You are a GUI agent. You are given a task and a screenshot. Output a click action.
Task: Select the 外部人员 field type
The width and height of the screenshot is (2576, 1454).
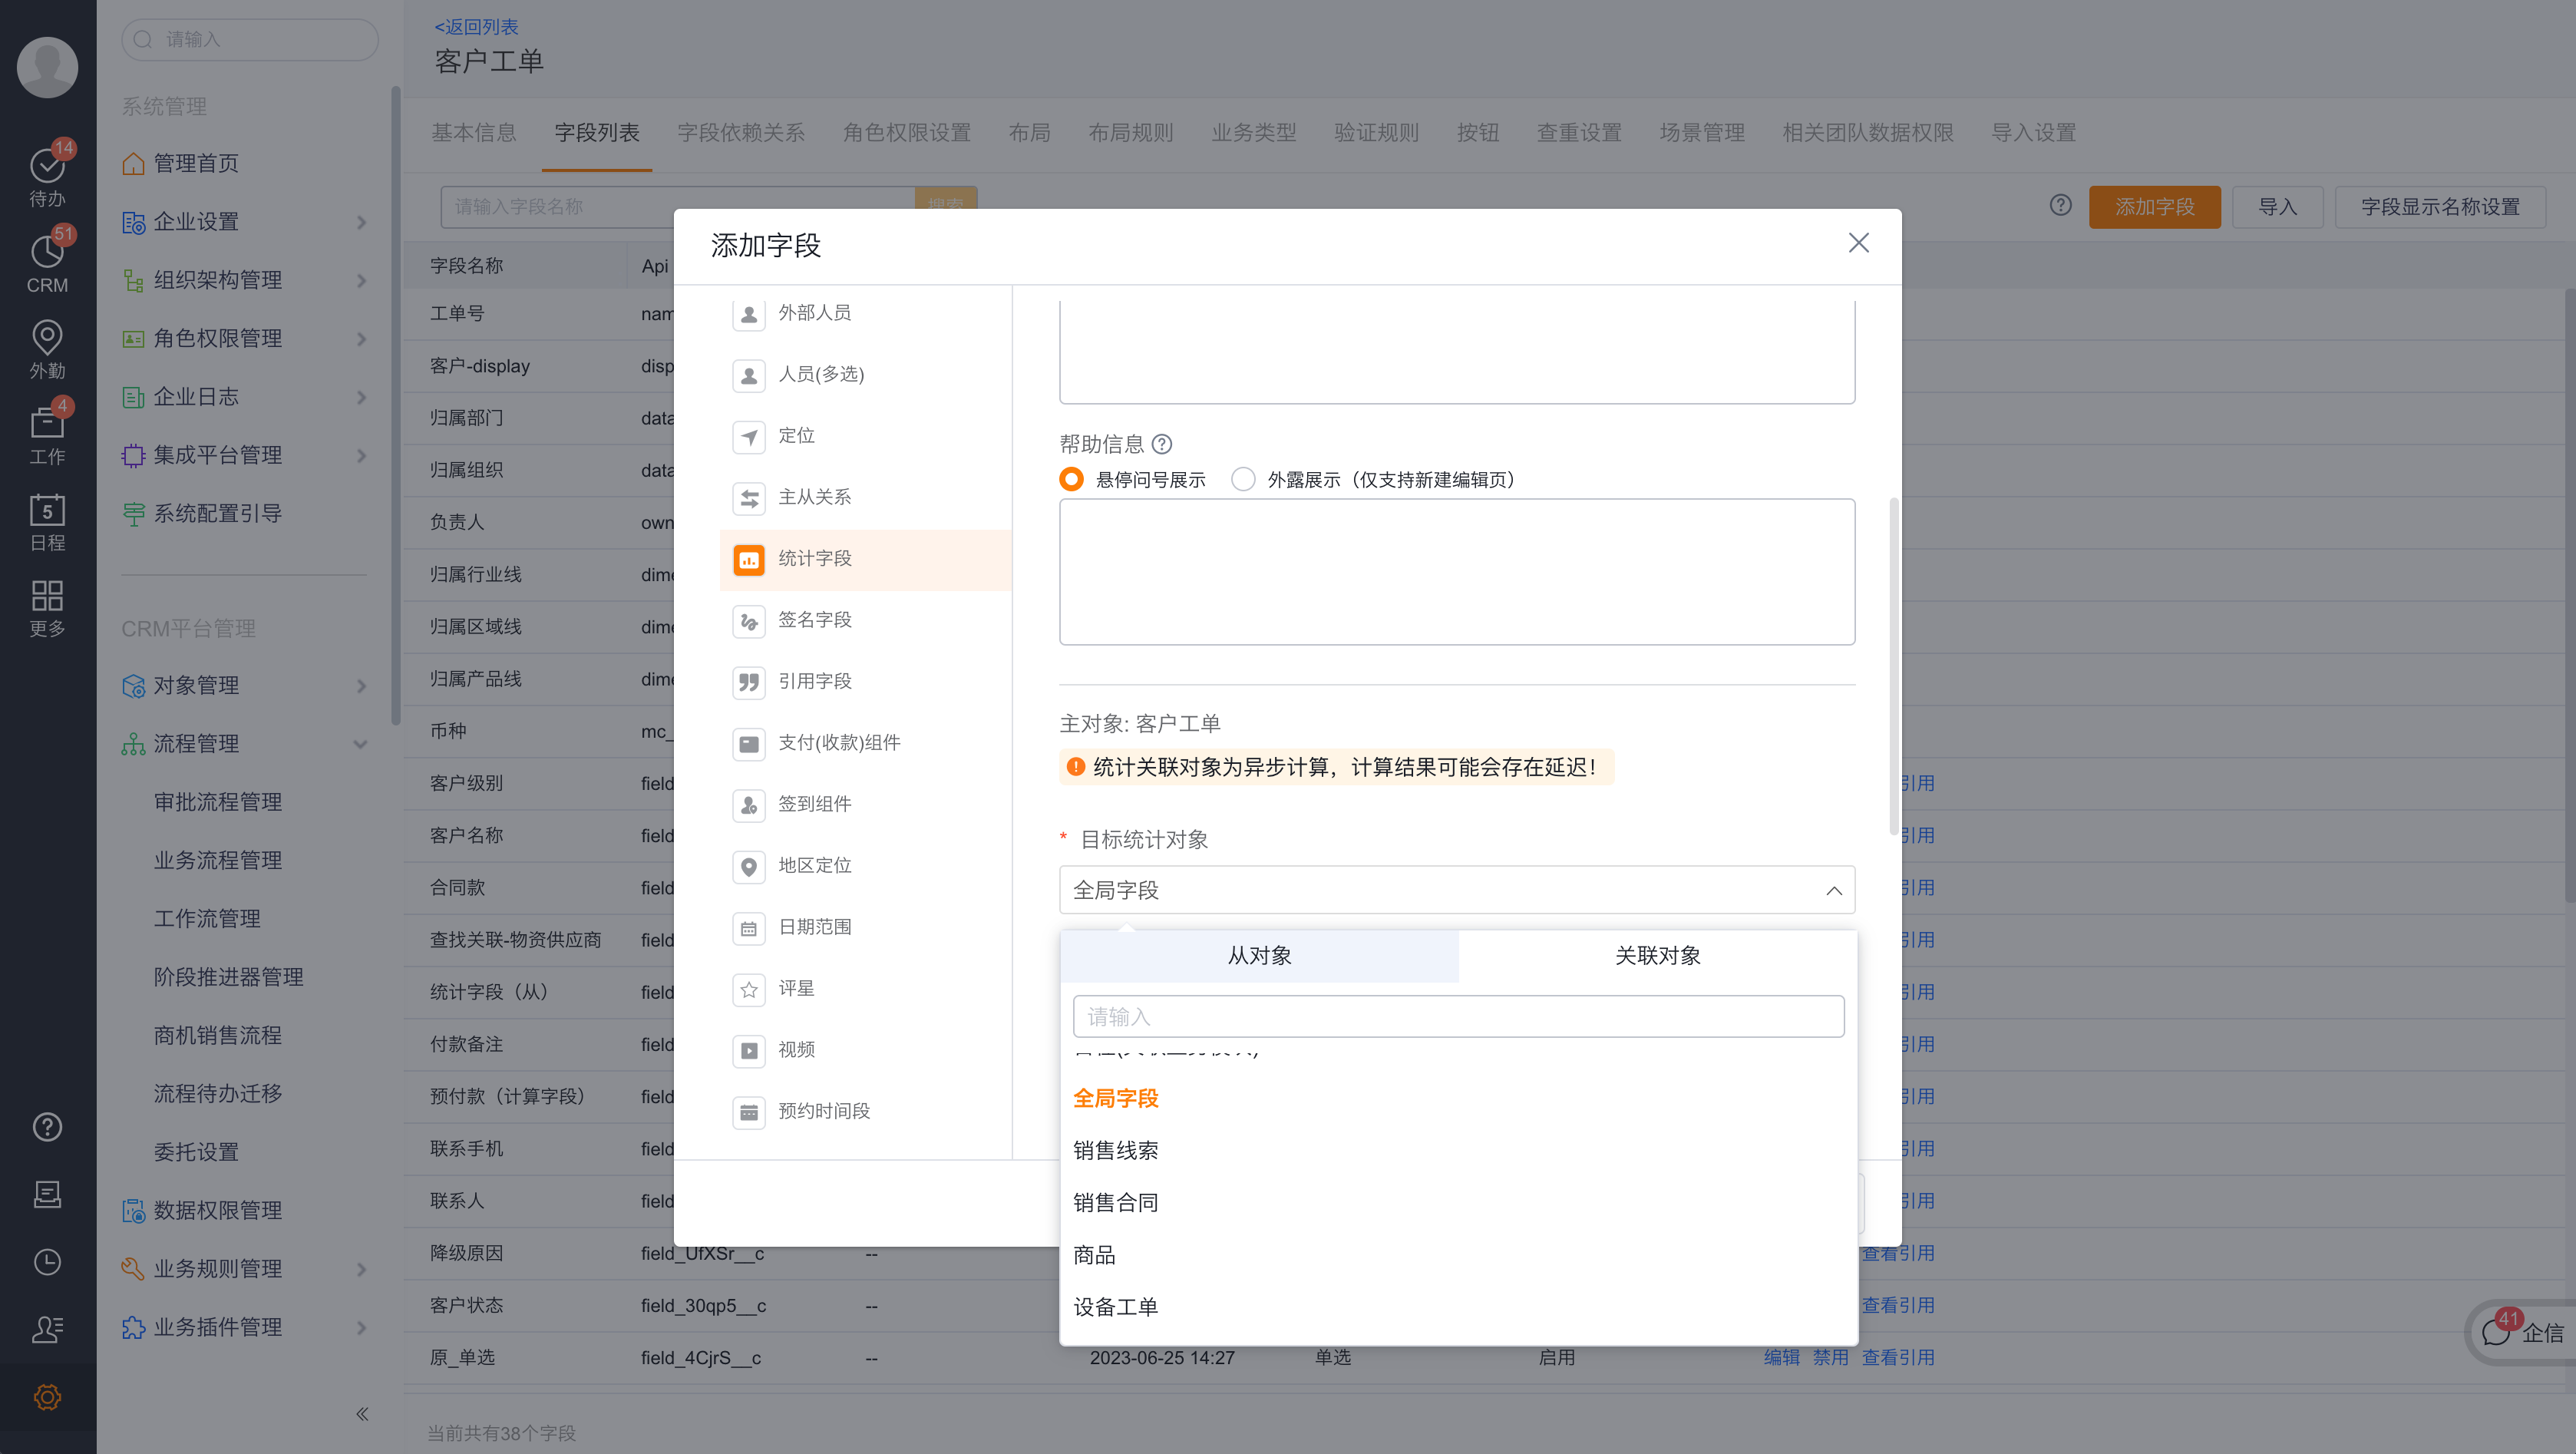[866, 313]
